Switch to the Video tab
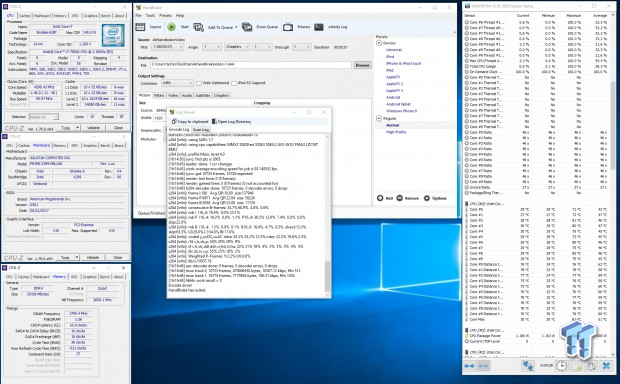 [173, 95]
